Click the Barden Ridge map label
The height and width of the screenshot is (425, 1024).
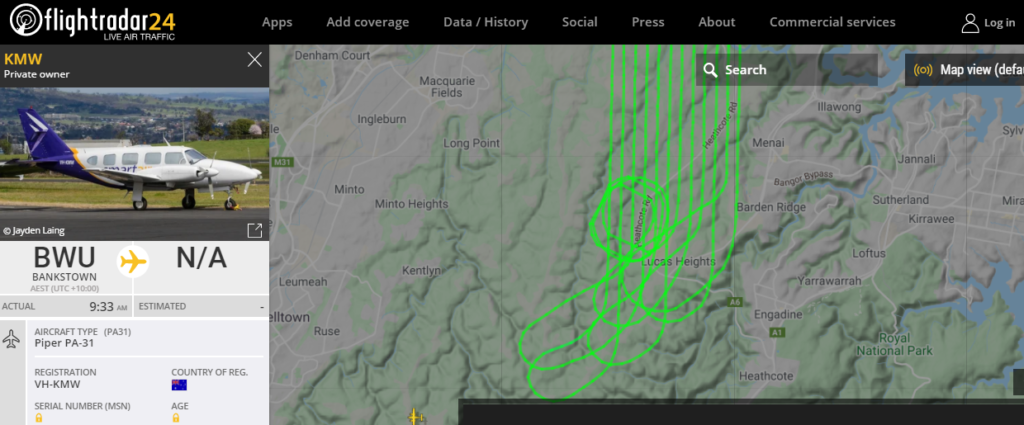point(771,207)
